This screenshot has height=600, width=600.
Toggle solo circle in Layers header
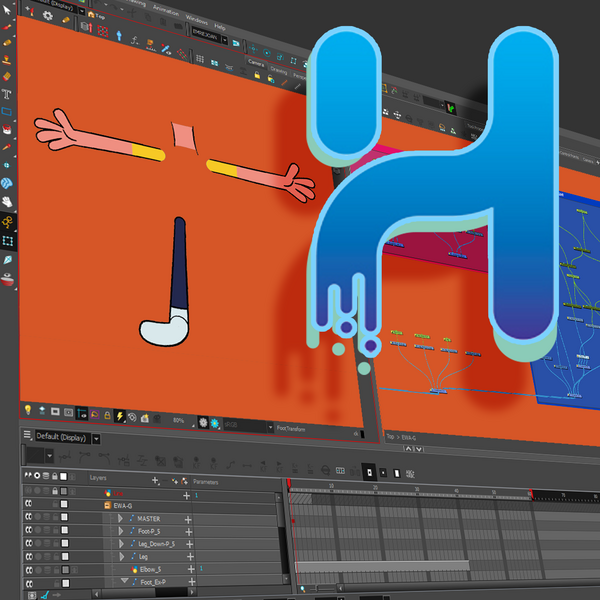pos(37,476)
